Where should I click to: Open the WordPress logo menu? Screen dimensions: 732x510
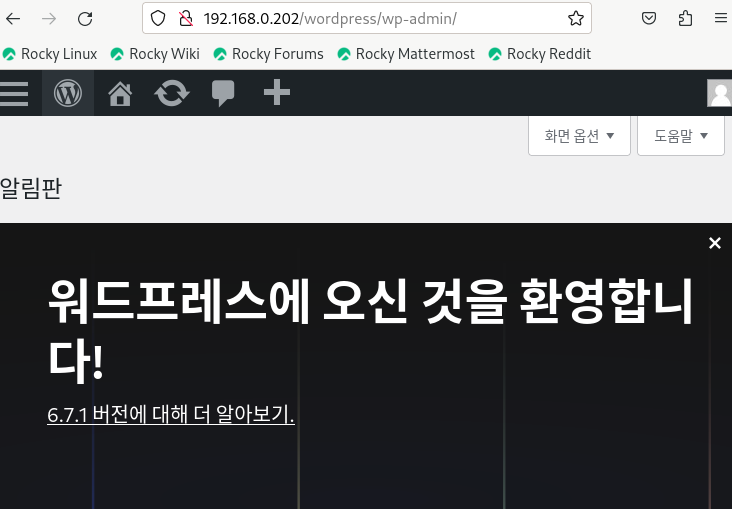tap(68, 93)
